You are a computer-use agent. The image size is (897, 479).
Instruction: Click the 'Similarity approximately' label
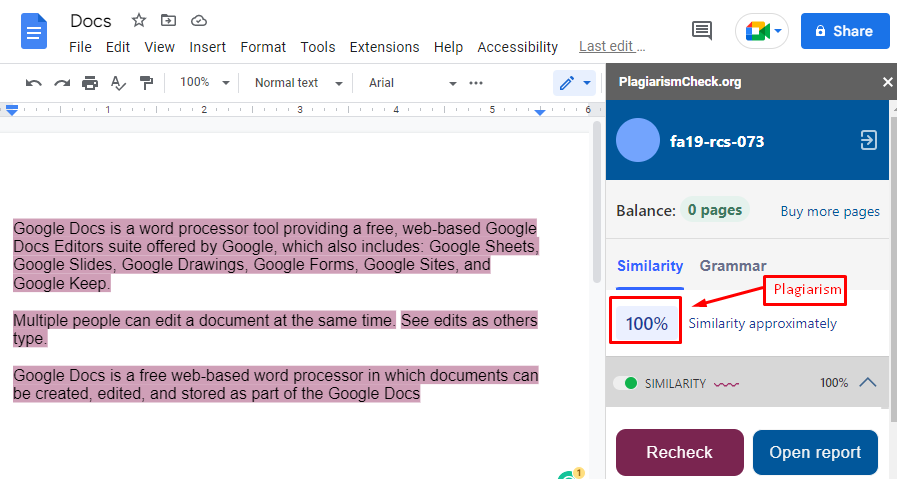762,323
